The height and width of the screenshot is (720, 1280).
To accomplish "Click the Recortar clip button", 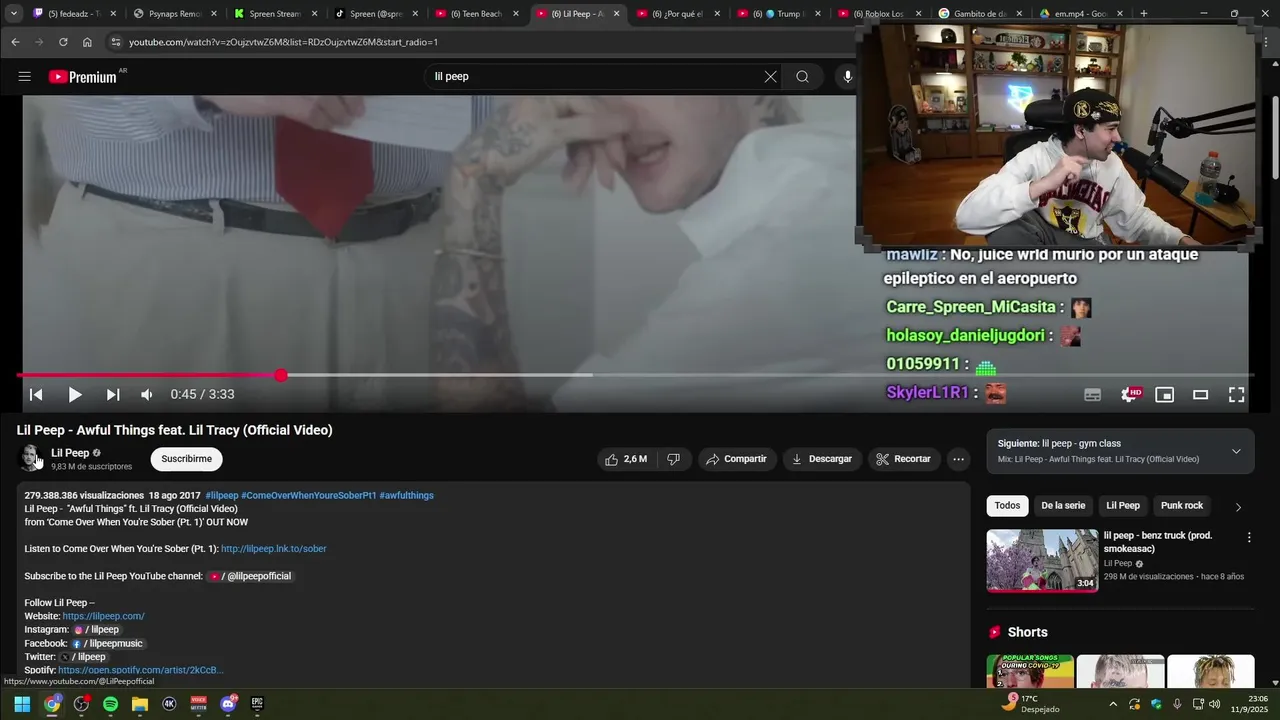I will click(x=904, y=459).
